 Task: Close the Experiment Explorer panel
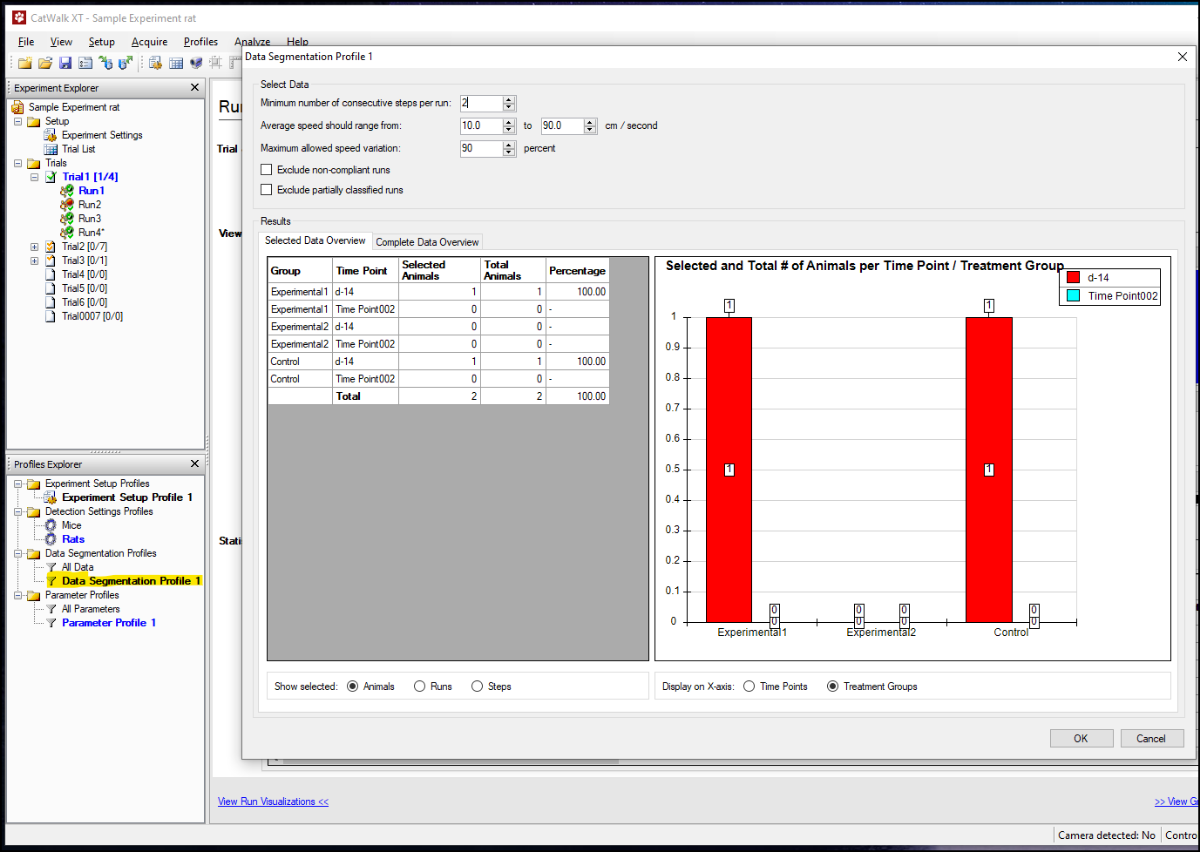(x=195, y=87)
